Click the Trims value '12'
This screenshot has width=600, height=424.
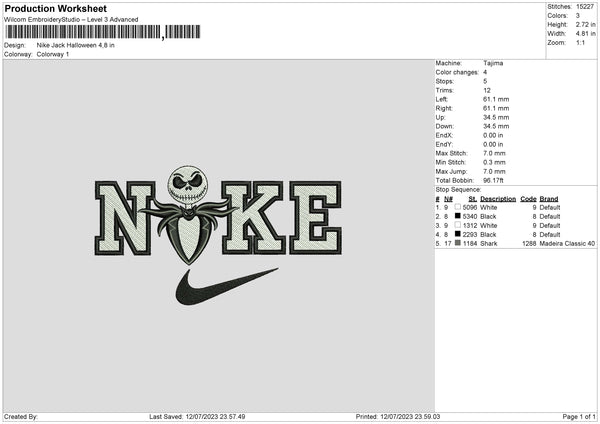pyautogui.click(x=487, y=90)
